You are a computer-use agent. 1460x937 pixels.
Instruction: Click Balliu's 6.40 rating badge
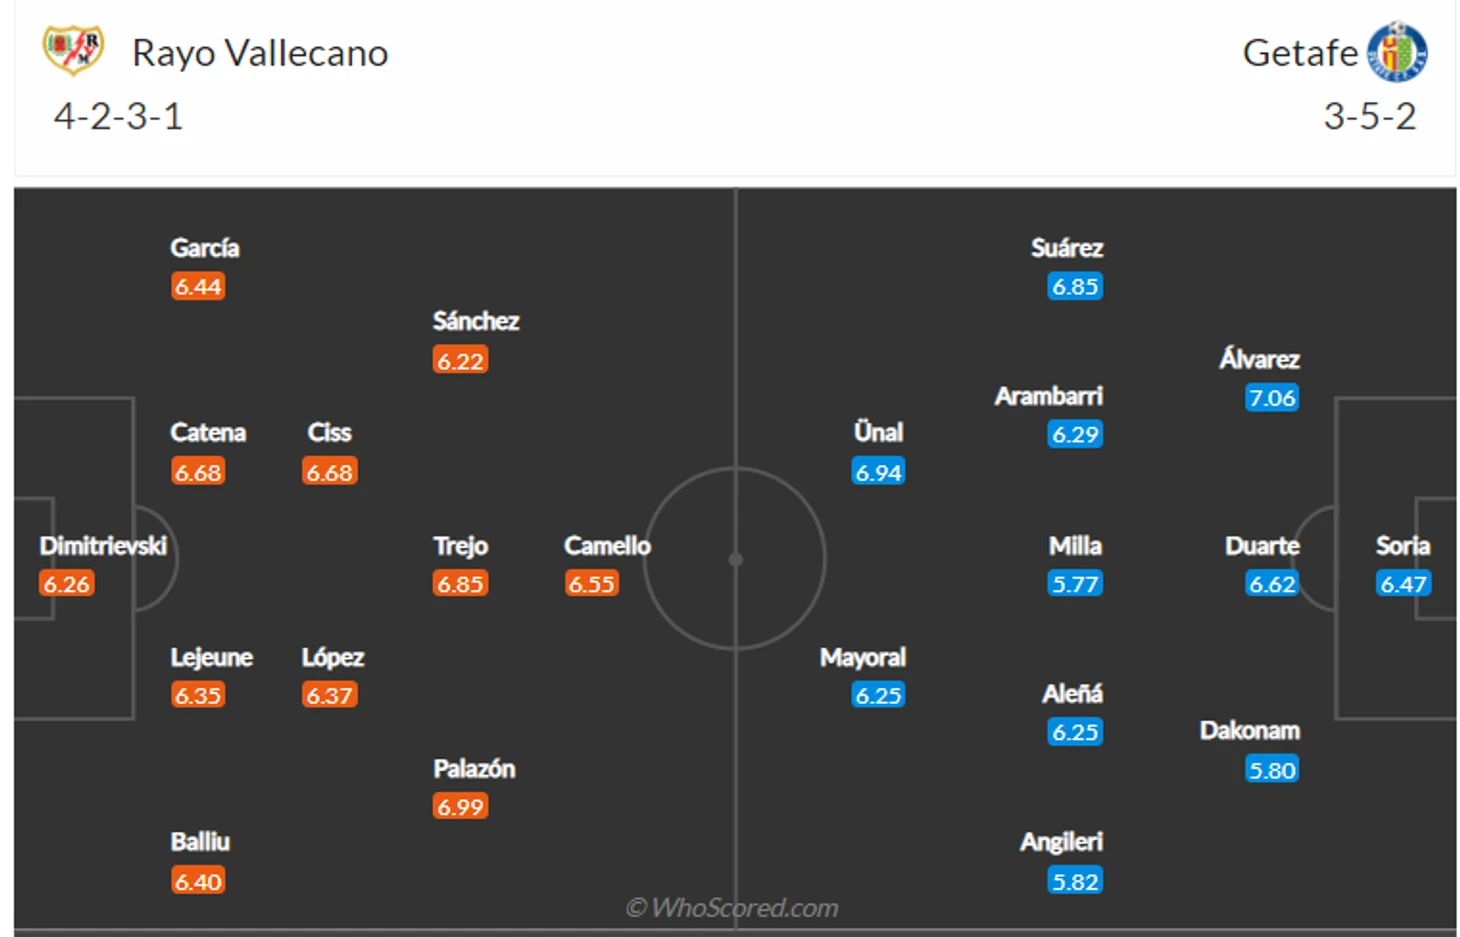point(198,882)
